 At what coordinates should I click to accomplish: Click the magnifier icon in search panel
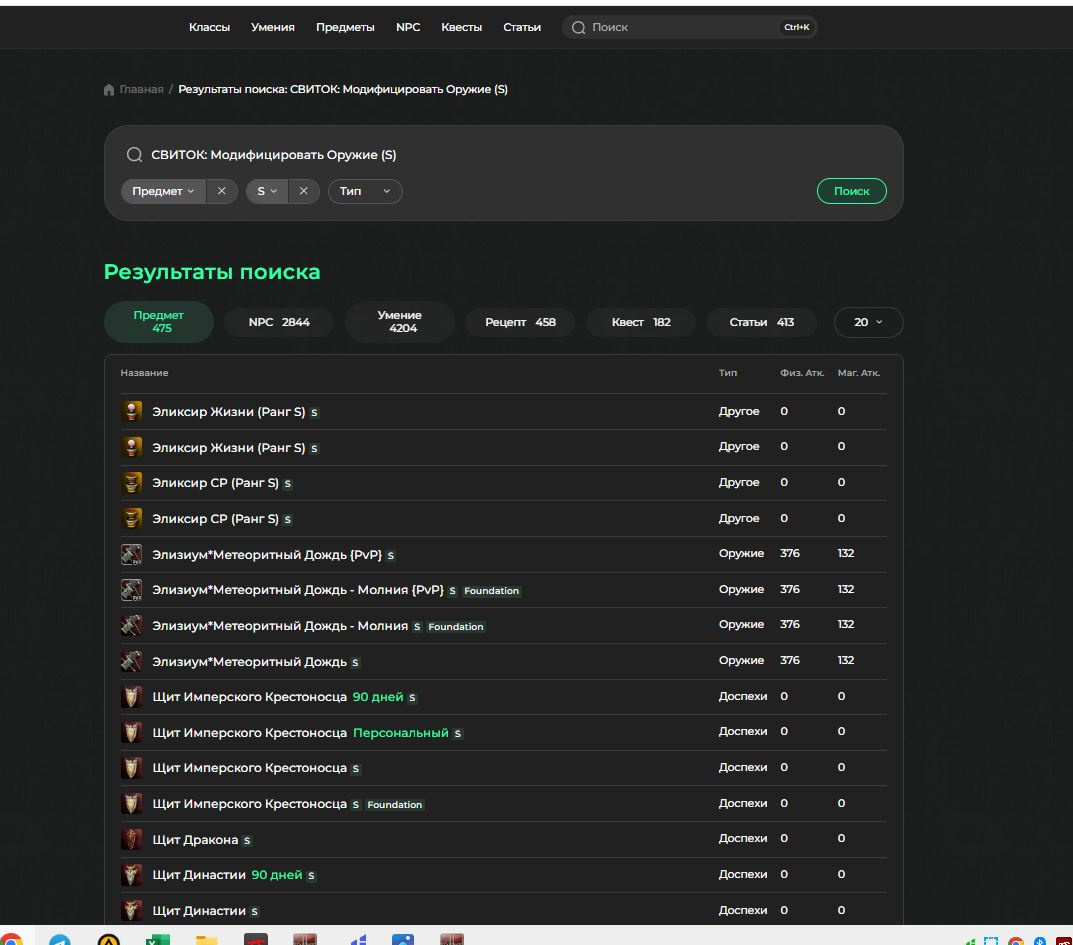(x=134, y=155)
